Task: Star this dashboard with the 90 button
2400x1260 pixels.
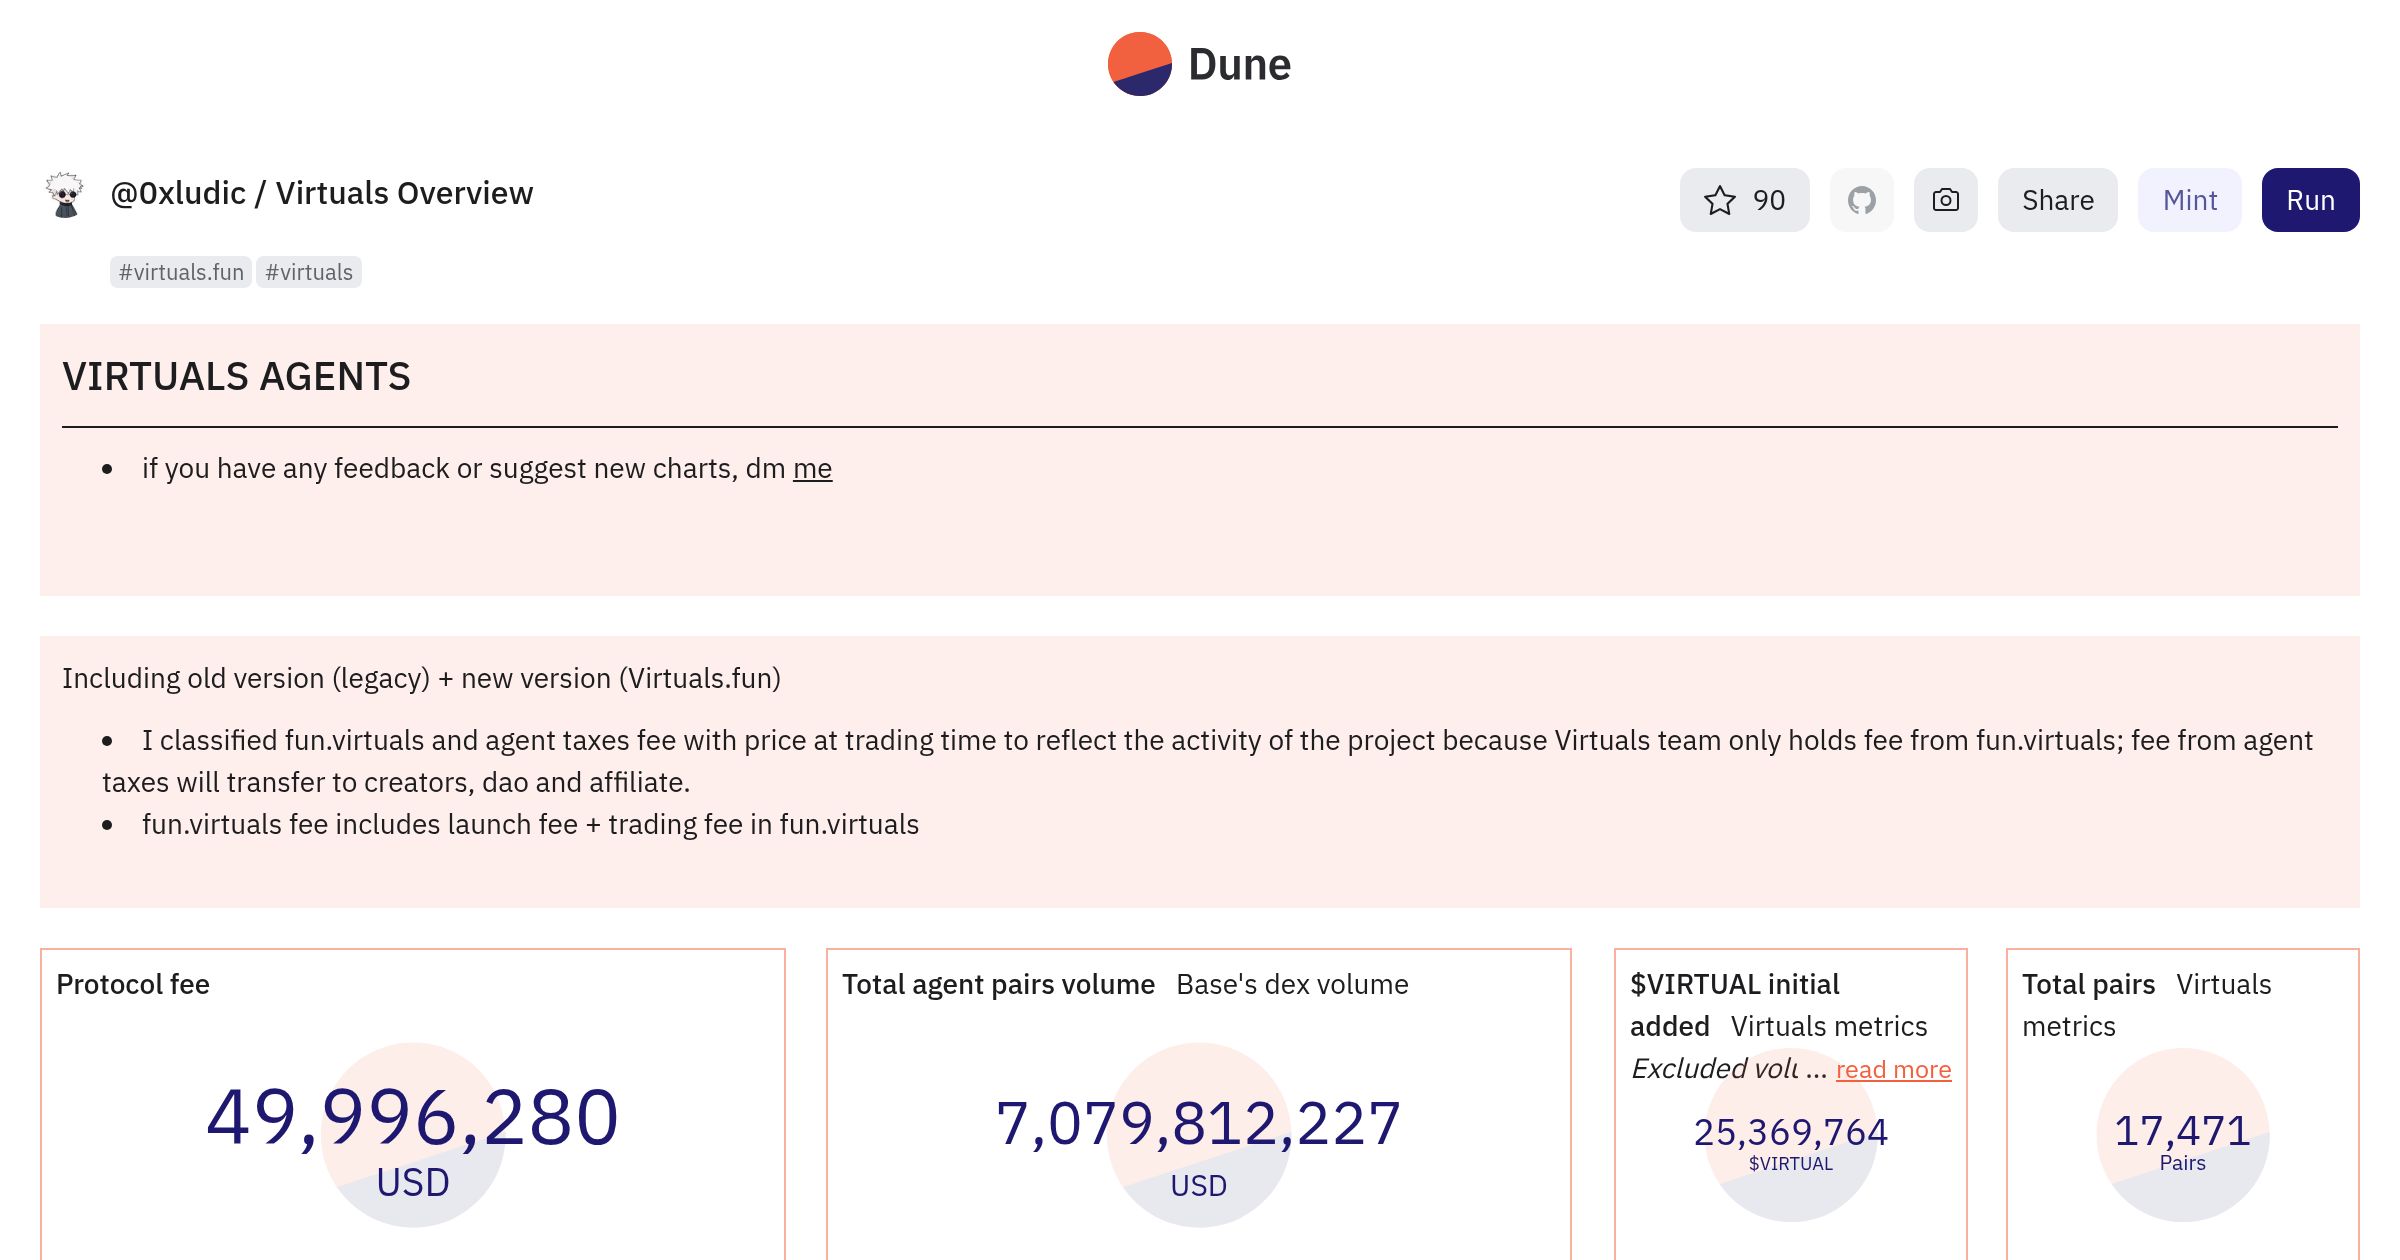Action: tap(1744, 200)
